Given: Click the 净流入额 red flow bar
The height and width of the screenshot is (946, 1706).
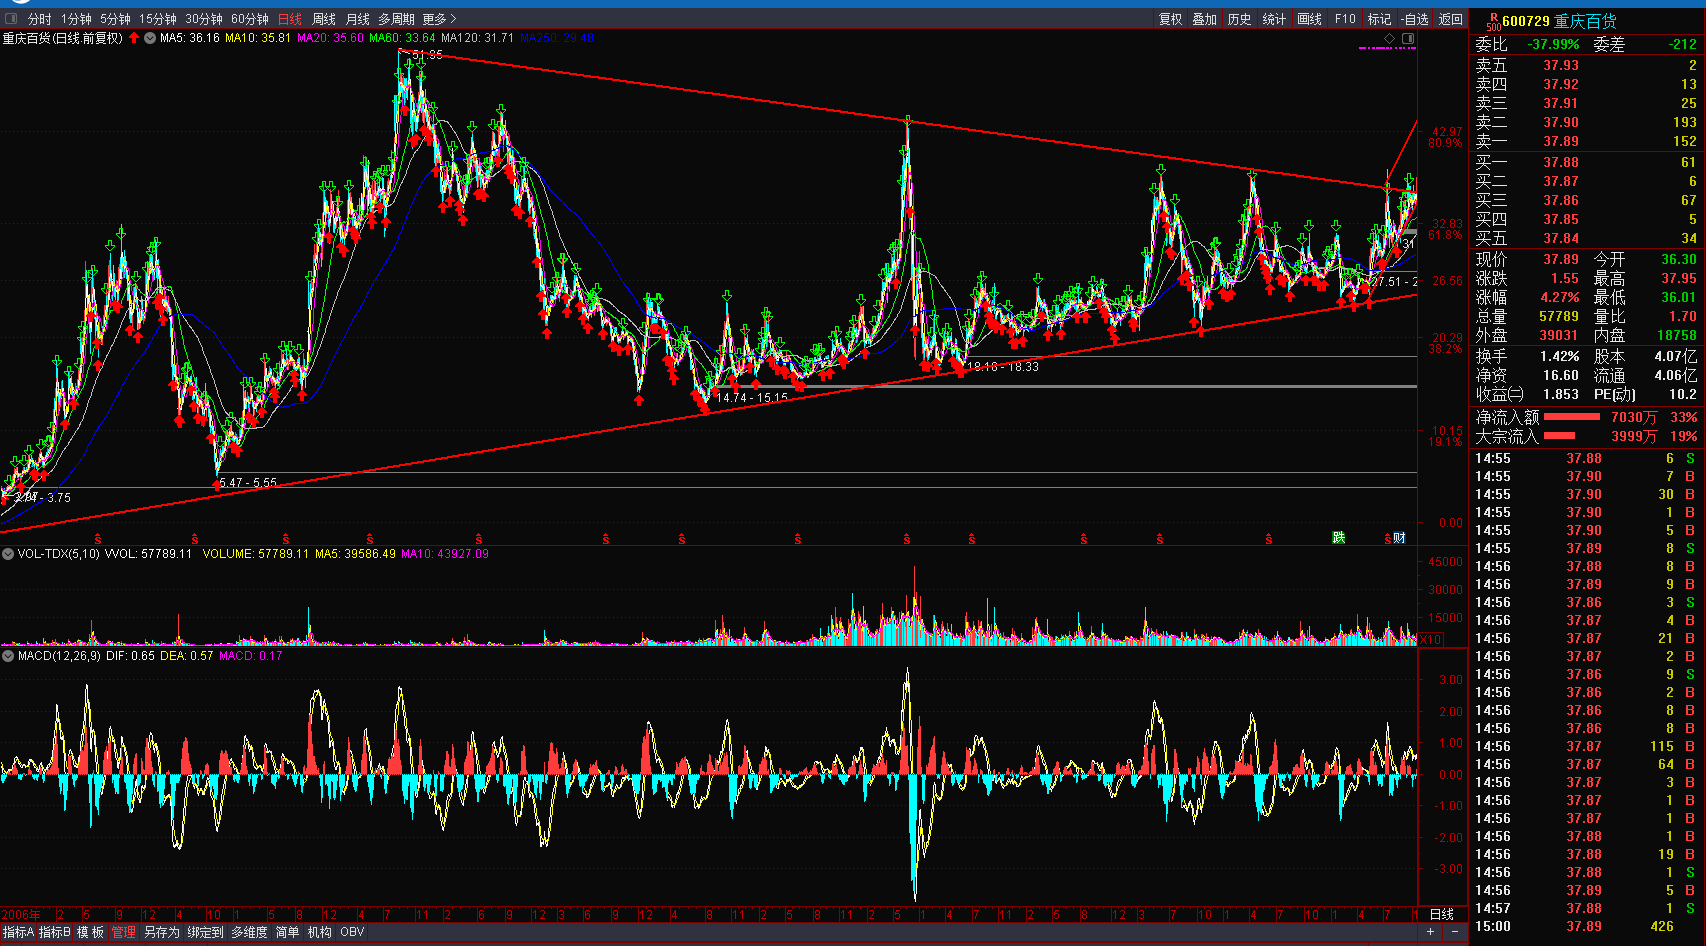Looking at the screenshot, I should 1572,417.
